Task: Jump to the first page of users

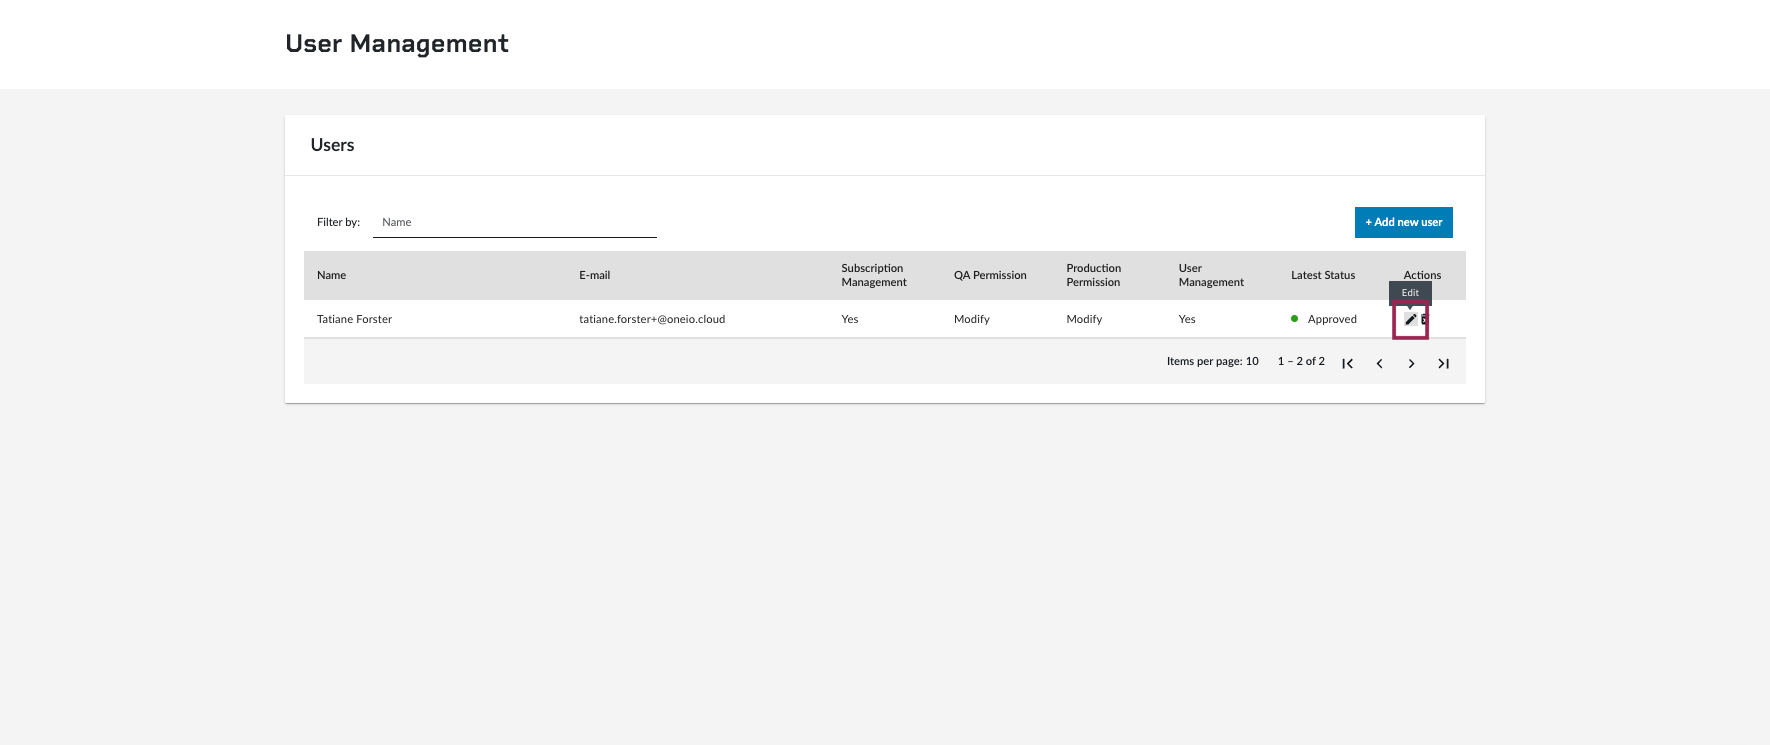Action: [1347, 363]
